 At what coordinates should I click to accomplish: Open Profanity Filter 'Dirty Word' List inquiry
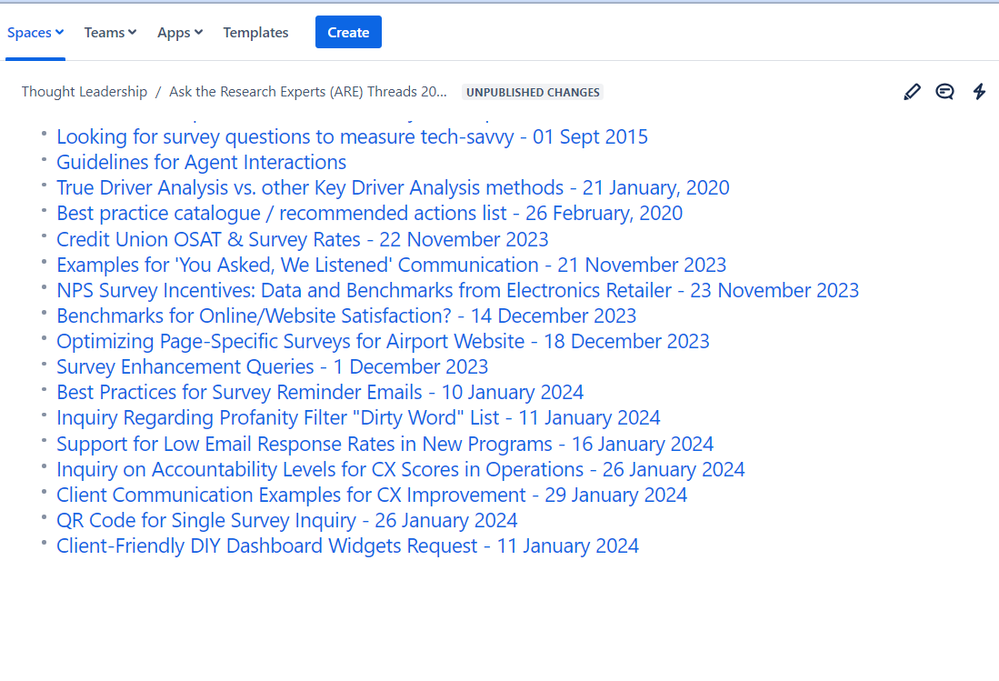coord(359,417)
